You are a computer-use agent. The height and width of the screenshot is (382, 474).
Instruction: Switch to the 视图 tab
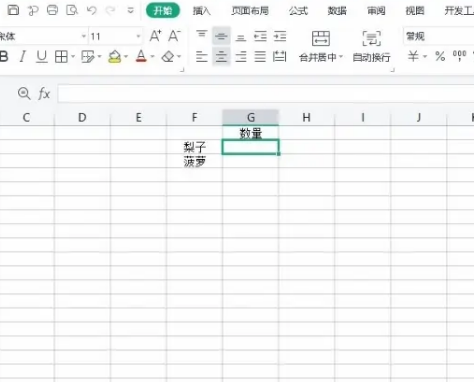tap(415, 11)
